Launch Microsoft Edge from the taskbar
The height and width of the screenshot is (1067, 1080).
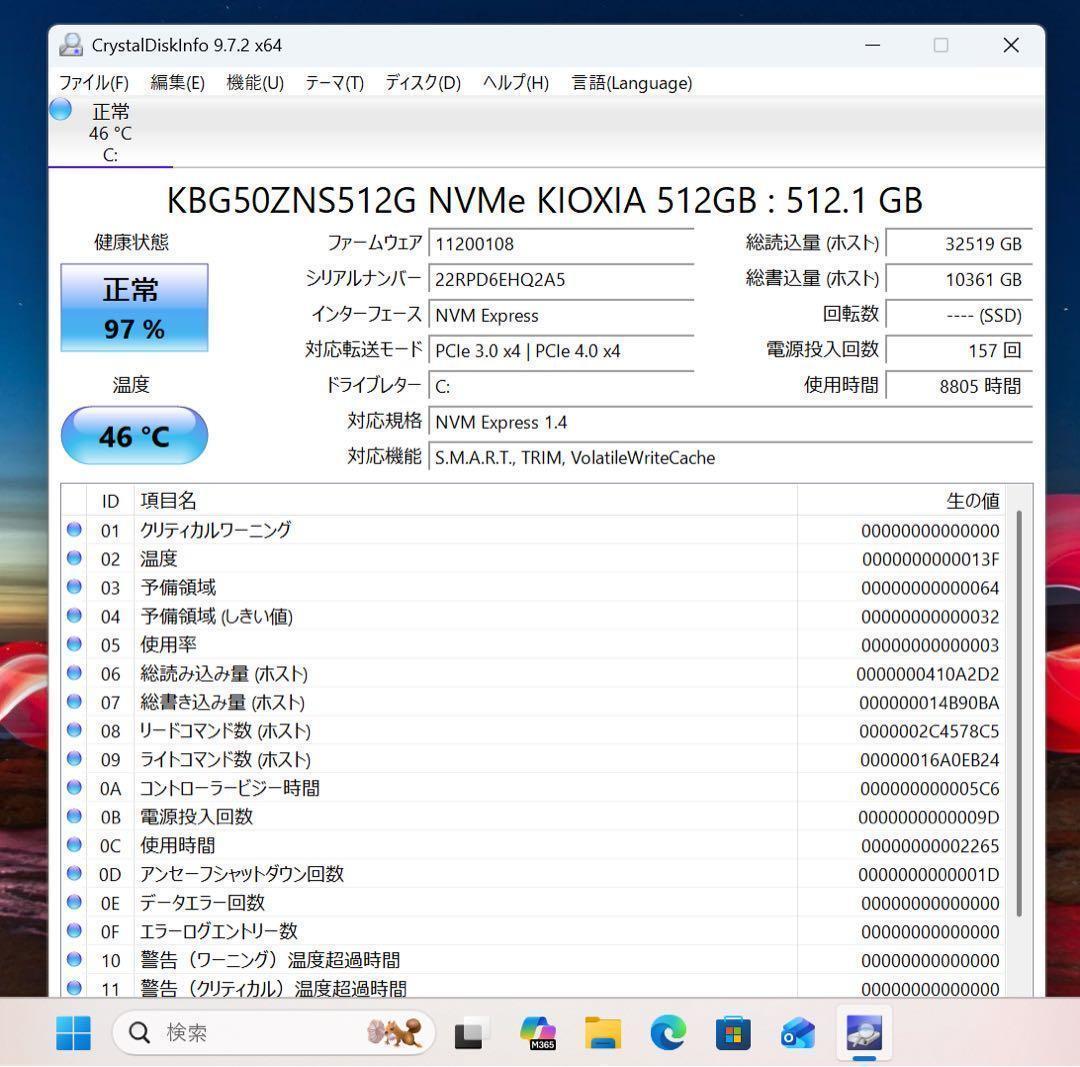click(667, 1032)
